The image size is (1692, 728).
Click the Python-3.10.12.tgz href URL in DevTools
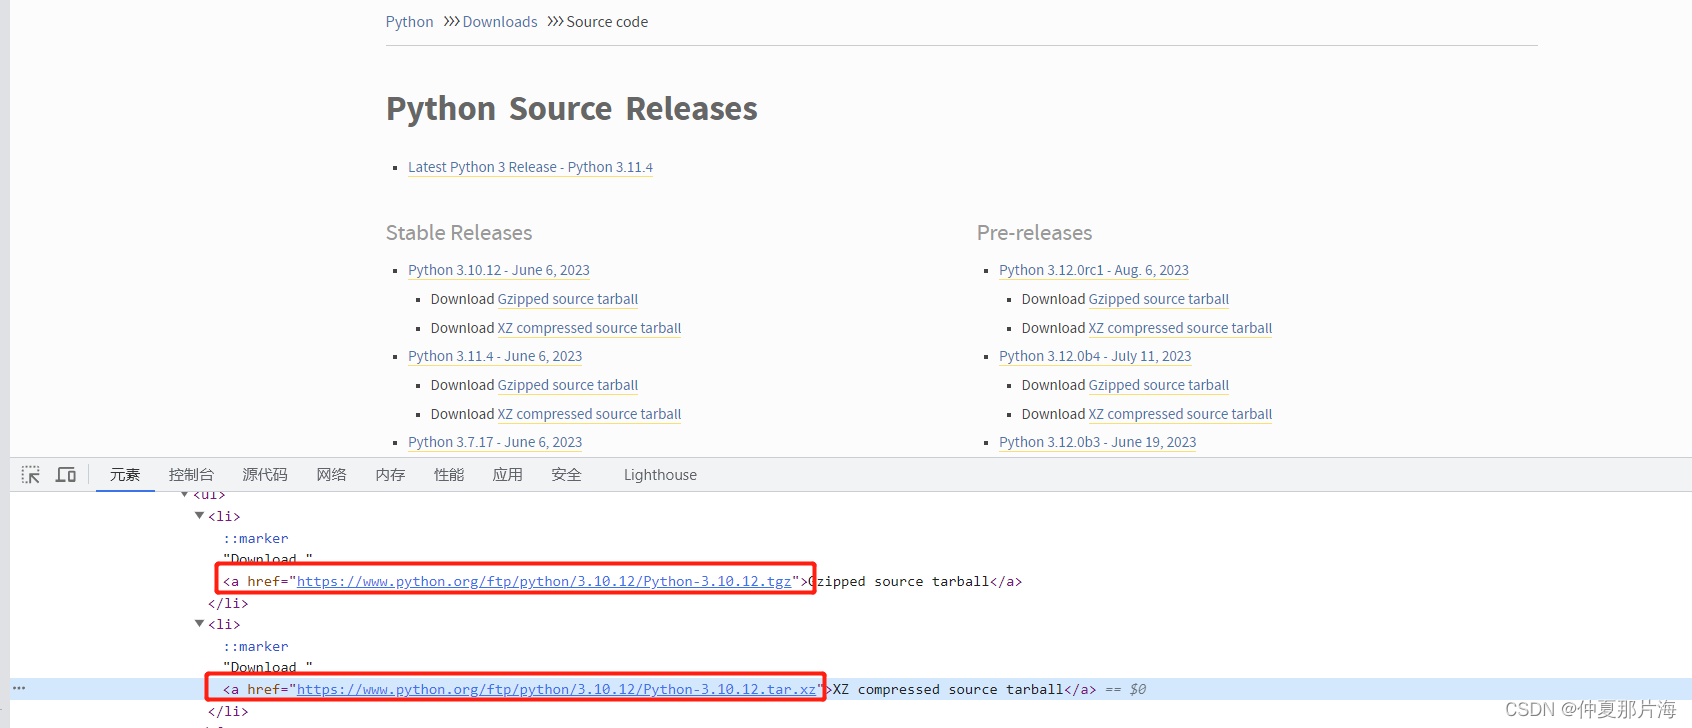pos(544,581)
